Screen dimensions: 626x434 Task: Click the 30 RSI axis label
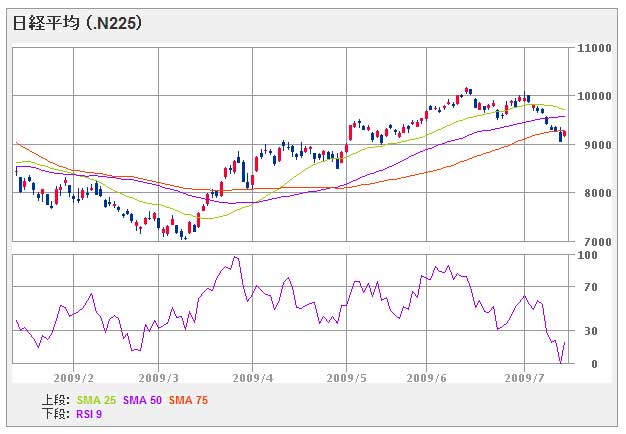tap(591, 331)
